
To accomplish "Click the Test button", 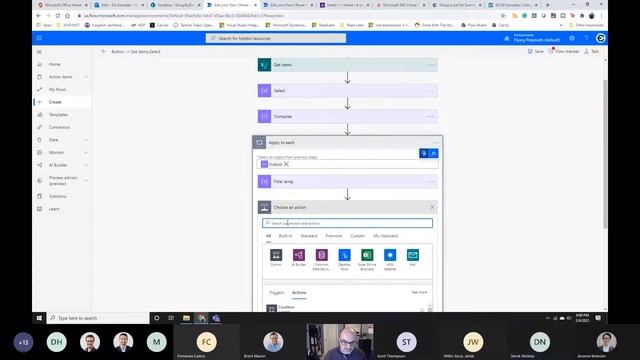I will (591, 51).
